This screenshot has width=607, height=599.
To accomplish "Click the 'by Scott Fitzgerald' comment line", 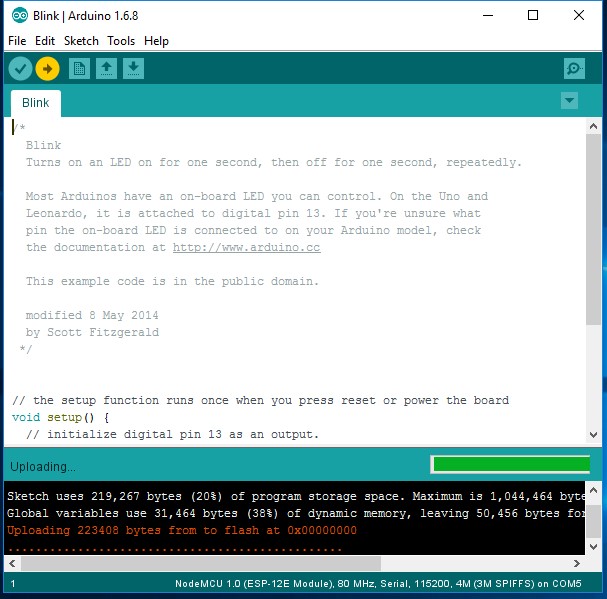I will pos(92,333).
